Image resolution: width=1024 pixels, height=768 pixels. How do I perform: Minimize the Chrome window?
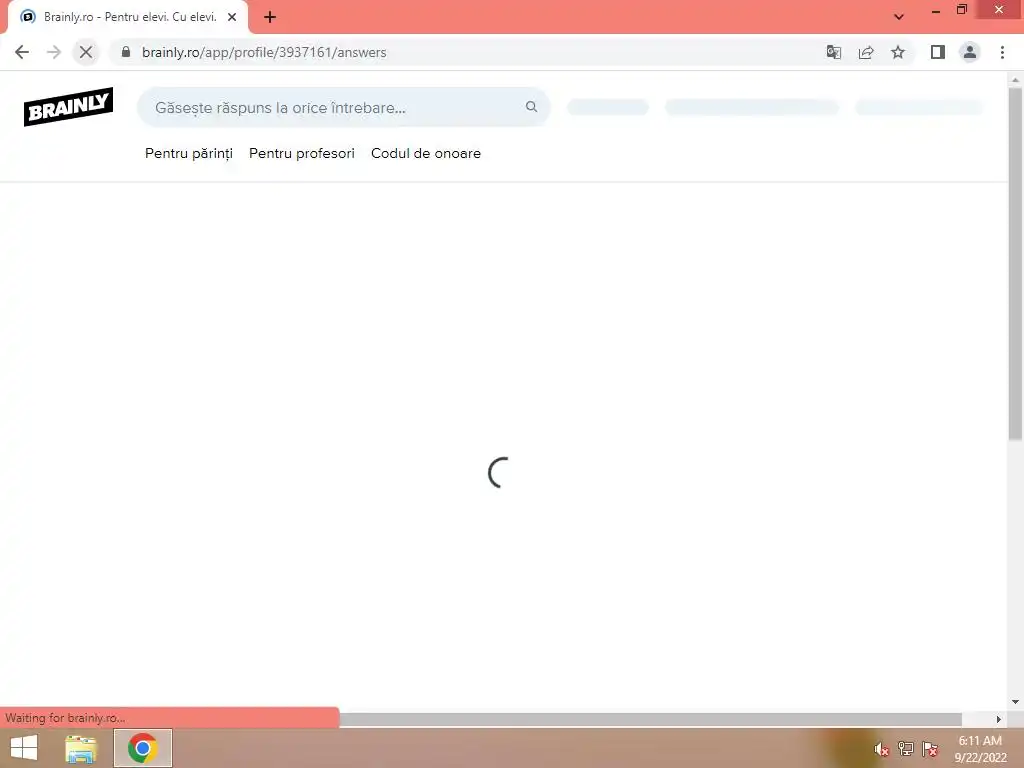936,10
